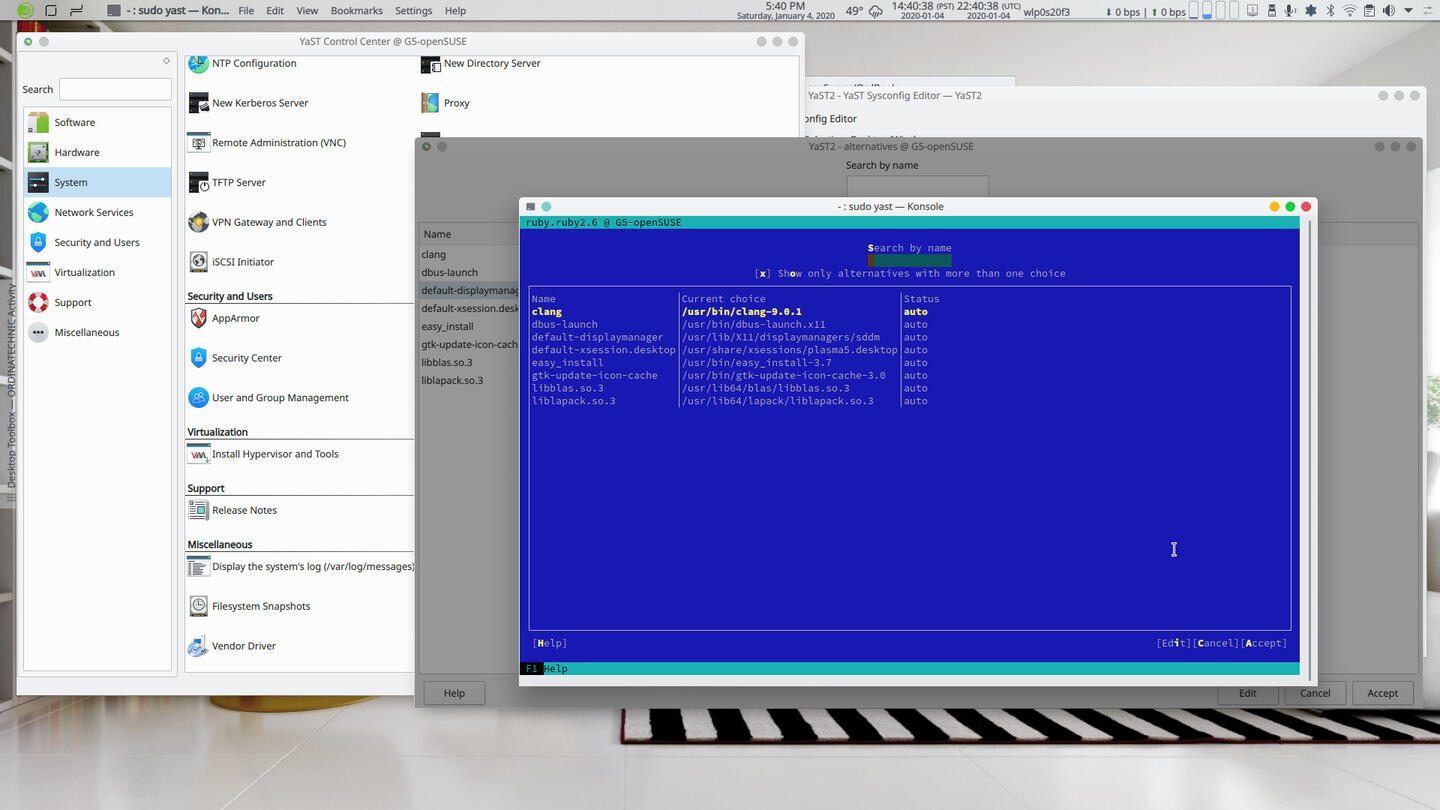Open the Help menu in the top bar

[455, 11]
